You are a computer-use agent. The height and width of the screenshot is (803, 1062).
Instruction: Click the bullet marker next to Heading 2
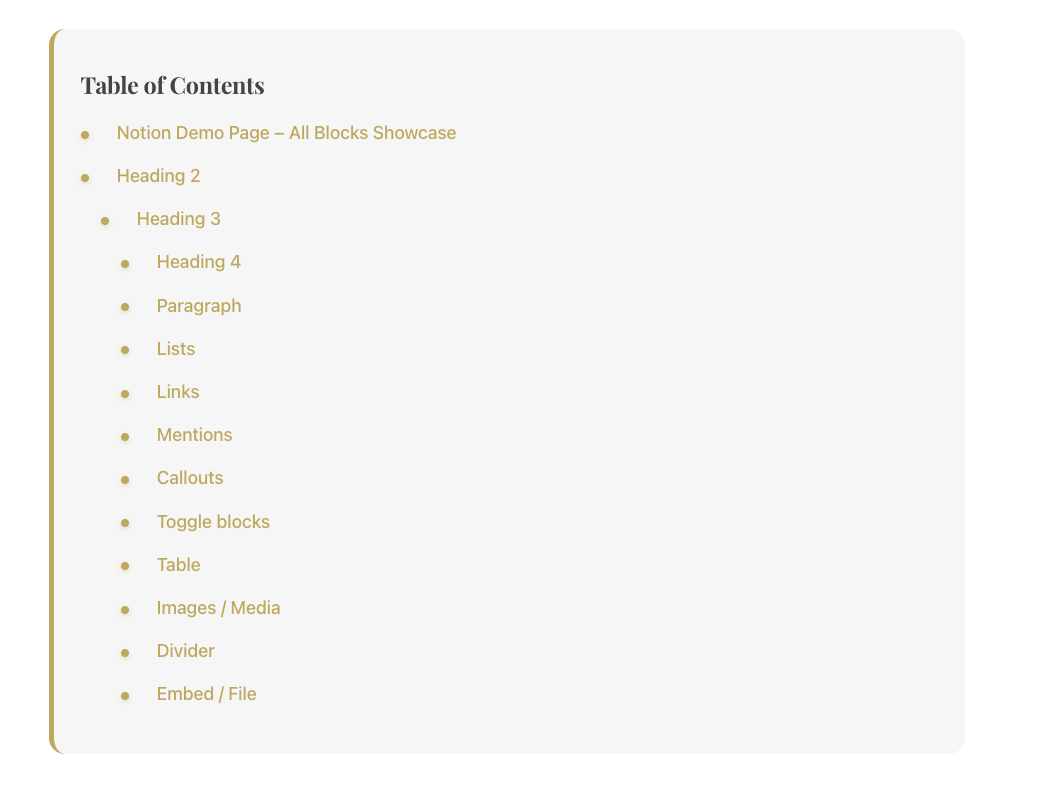[x=85, y=177]
